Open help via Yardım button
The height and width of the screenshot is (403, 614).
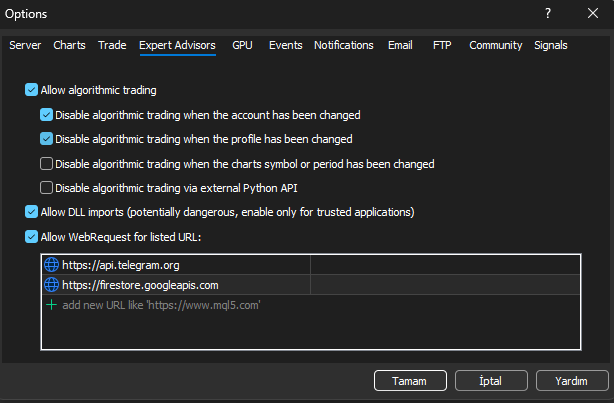pos(572,381)
